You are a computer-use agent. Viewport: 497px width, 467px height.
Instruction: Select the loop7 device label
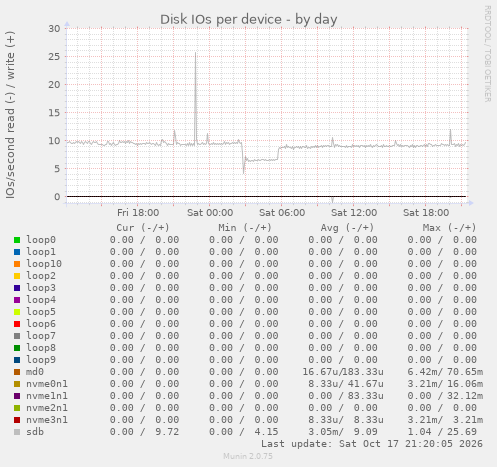tap(41, 336)
